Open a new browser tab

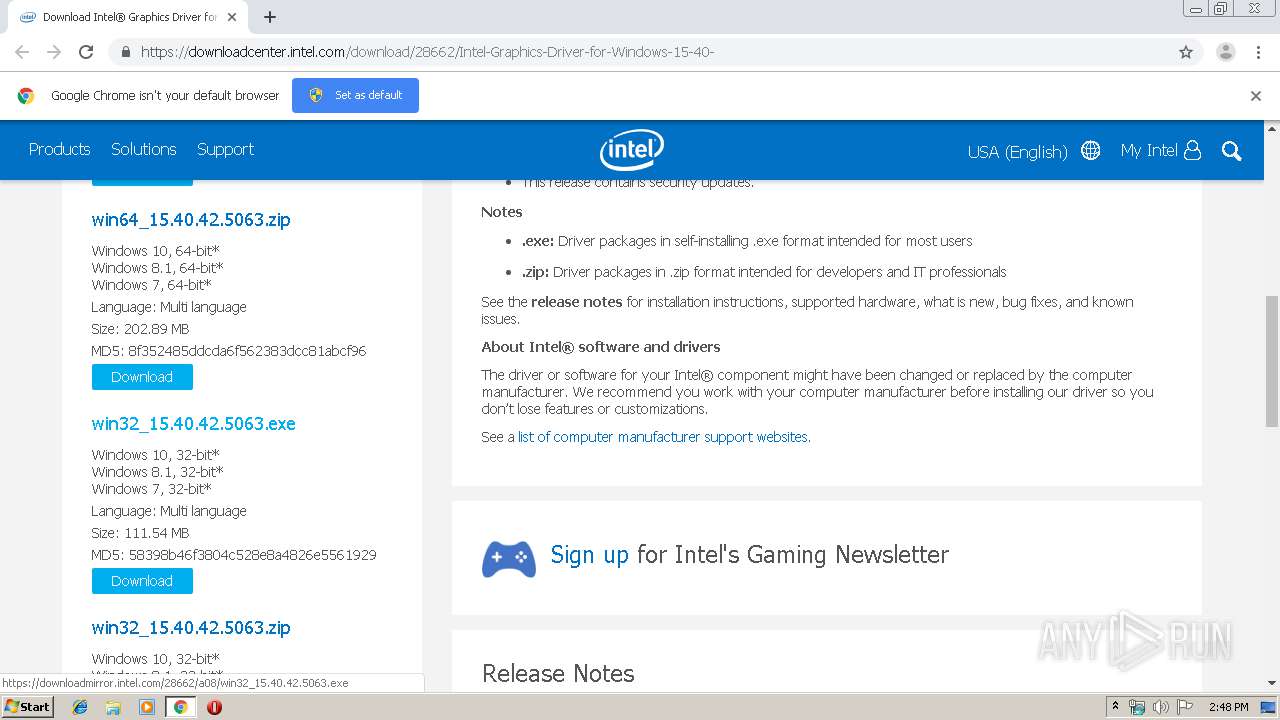270,17
